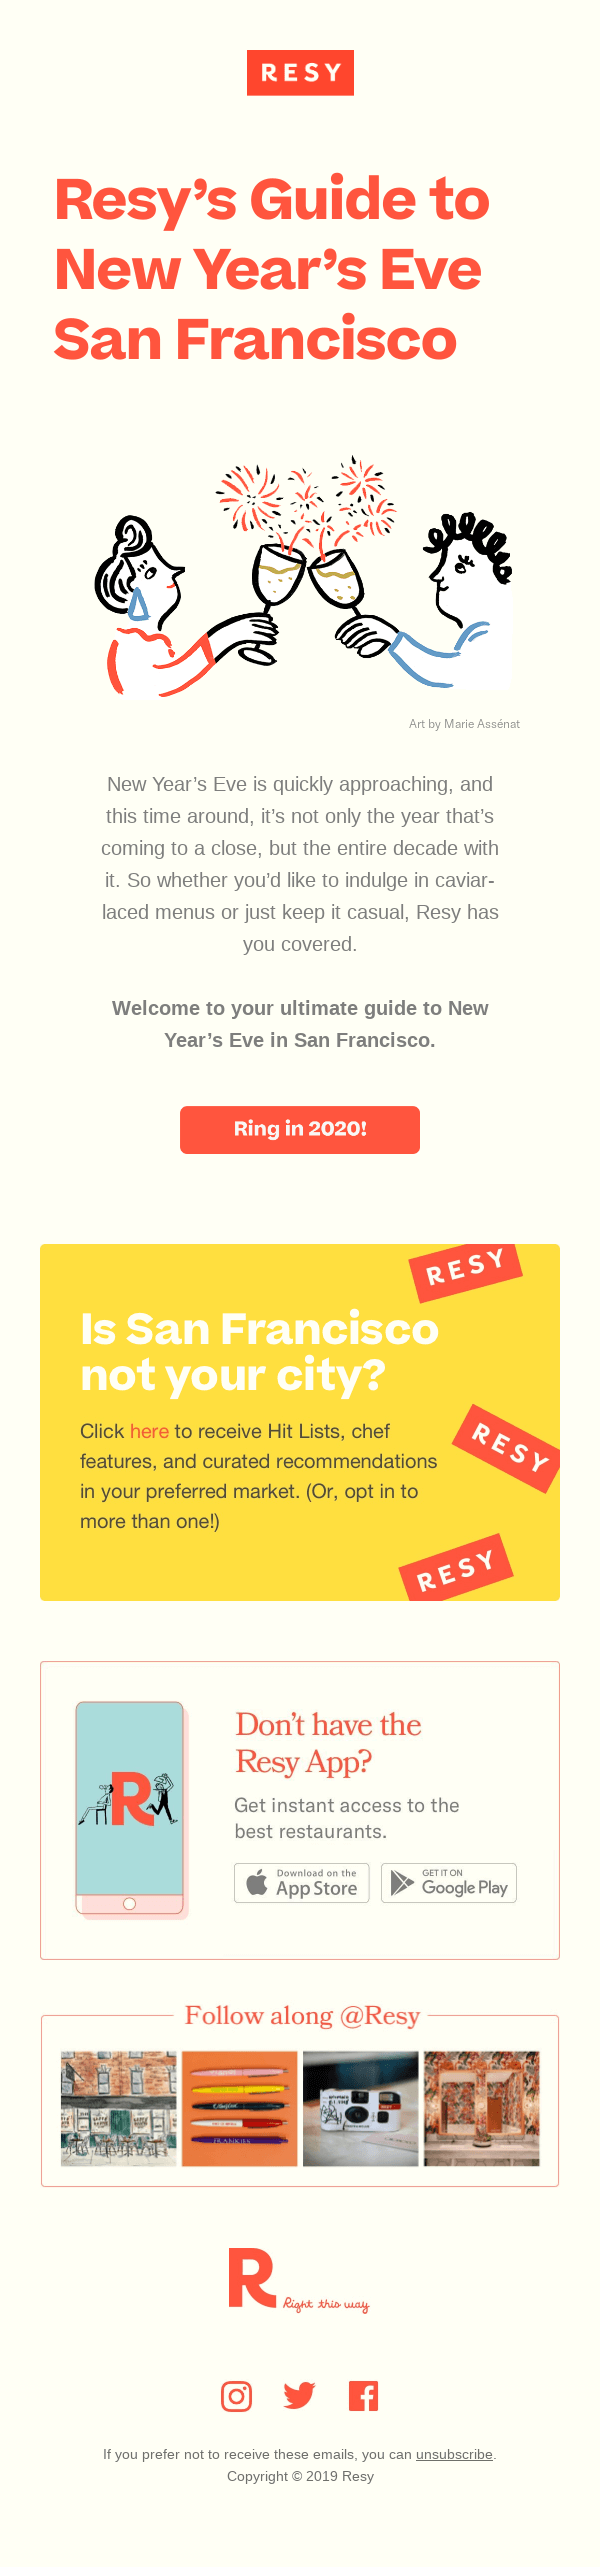This screenshot has height=2567, width=600.
Task: Click the red RESY logo at the top
Action: pos(299,72)
